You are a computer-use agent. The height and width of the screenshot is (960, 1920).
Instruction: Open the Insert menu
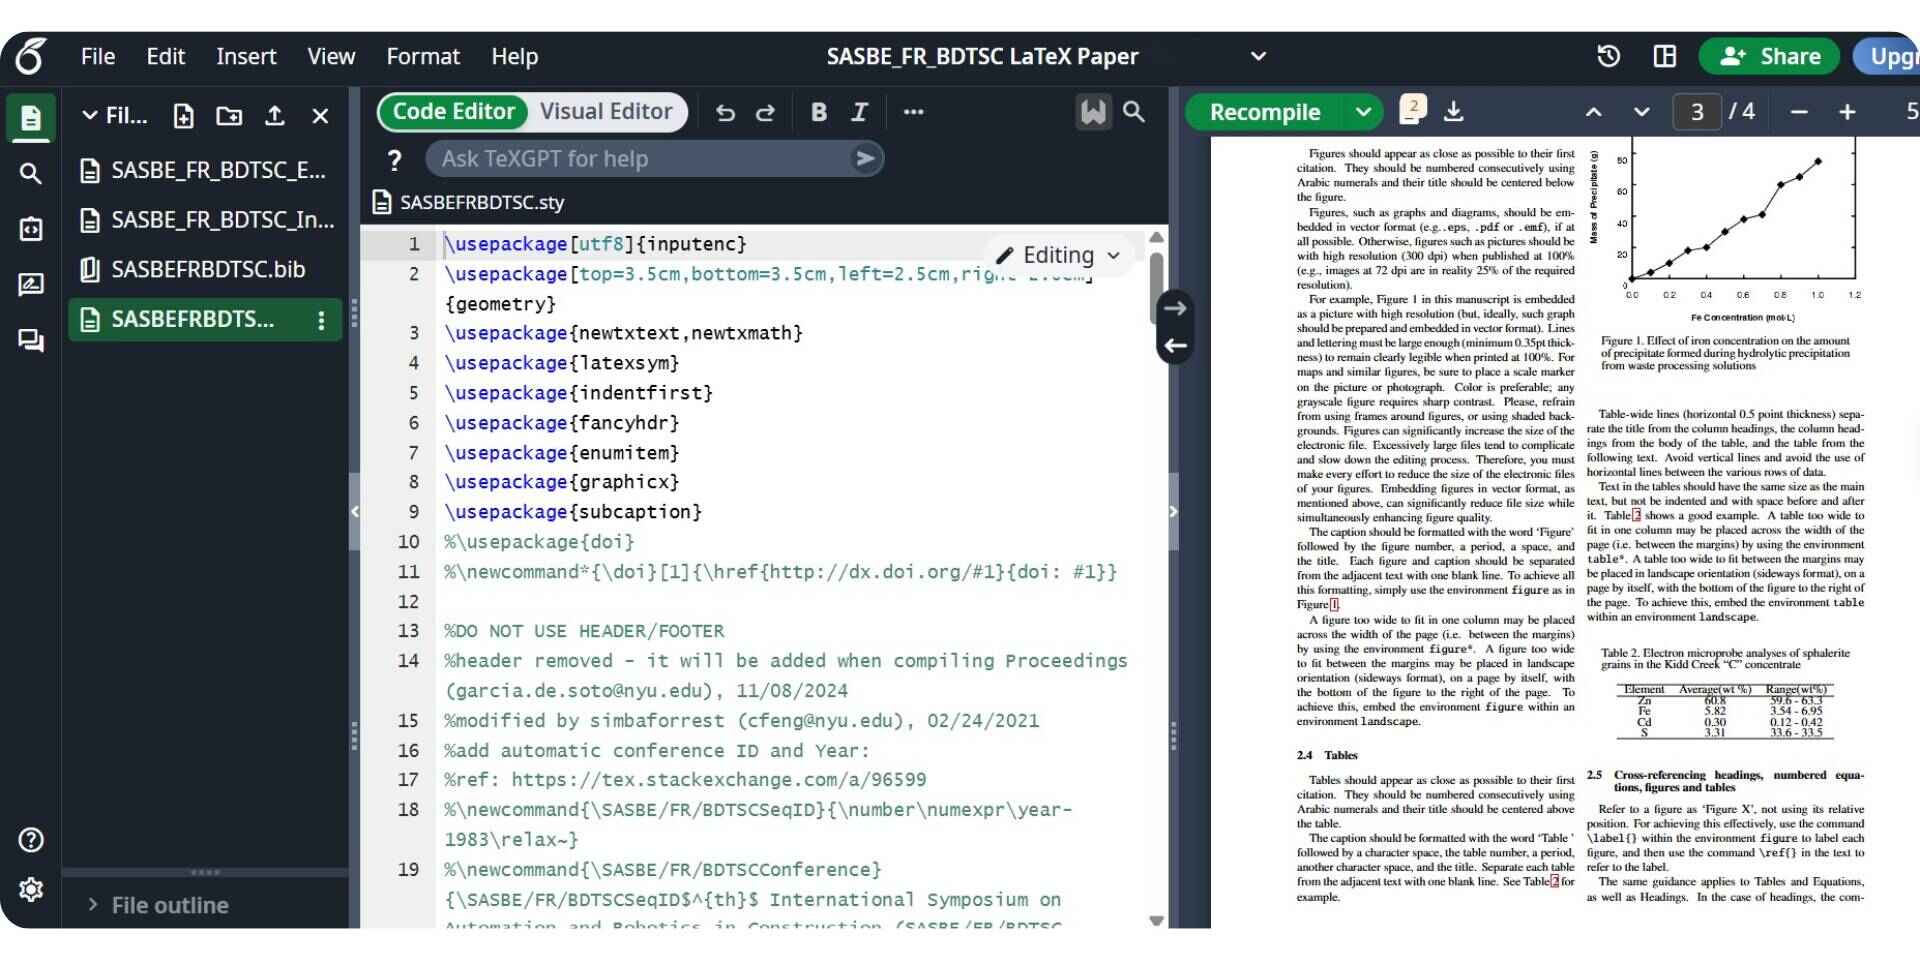[x=246, y=56]
